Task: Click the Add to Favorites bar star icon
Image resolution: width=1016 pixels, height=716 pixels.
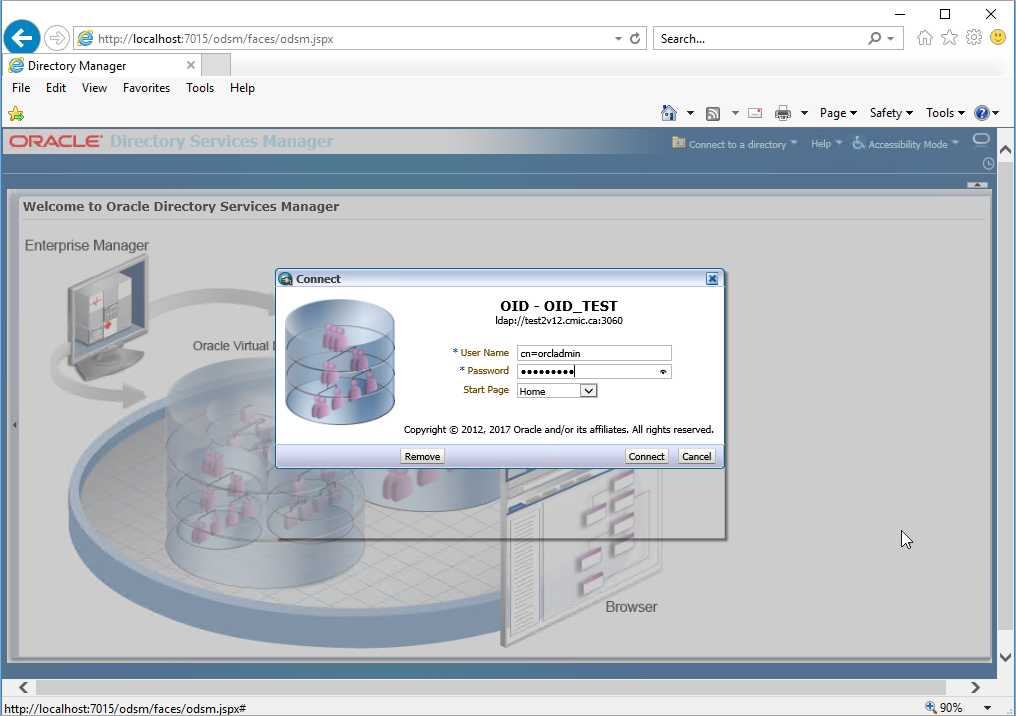Action: point(16,114)
